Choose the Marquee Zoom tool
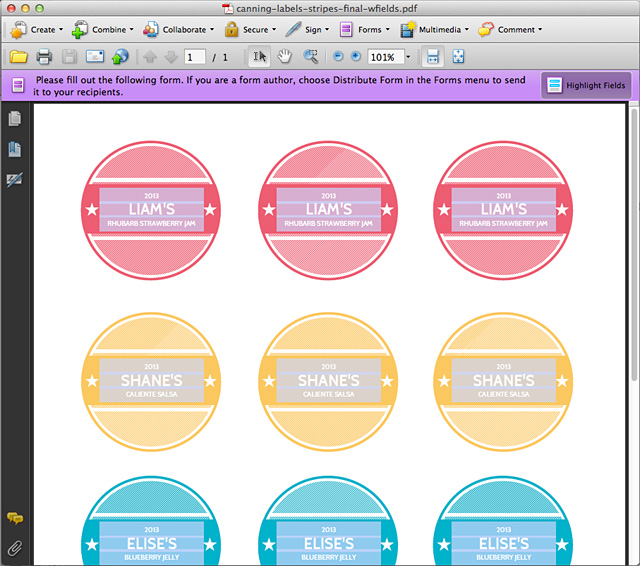The height and width of the screenshot is (566, 640). coord(311,57)
